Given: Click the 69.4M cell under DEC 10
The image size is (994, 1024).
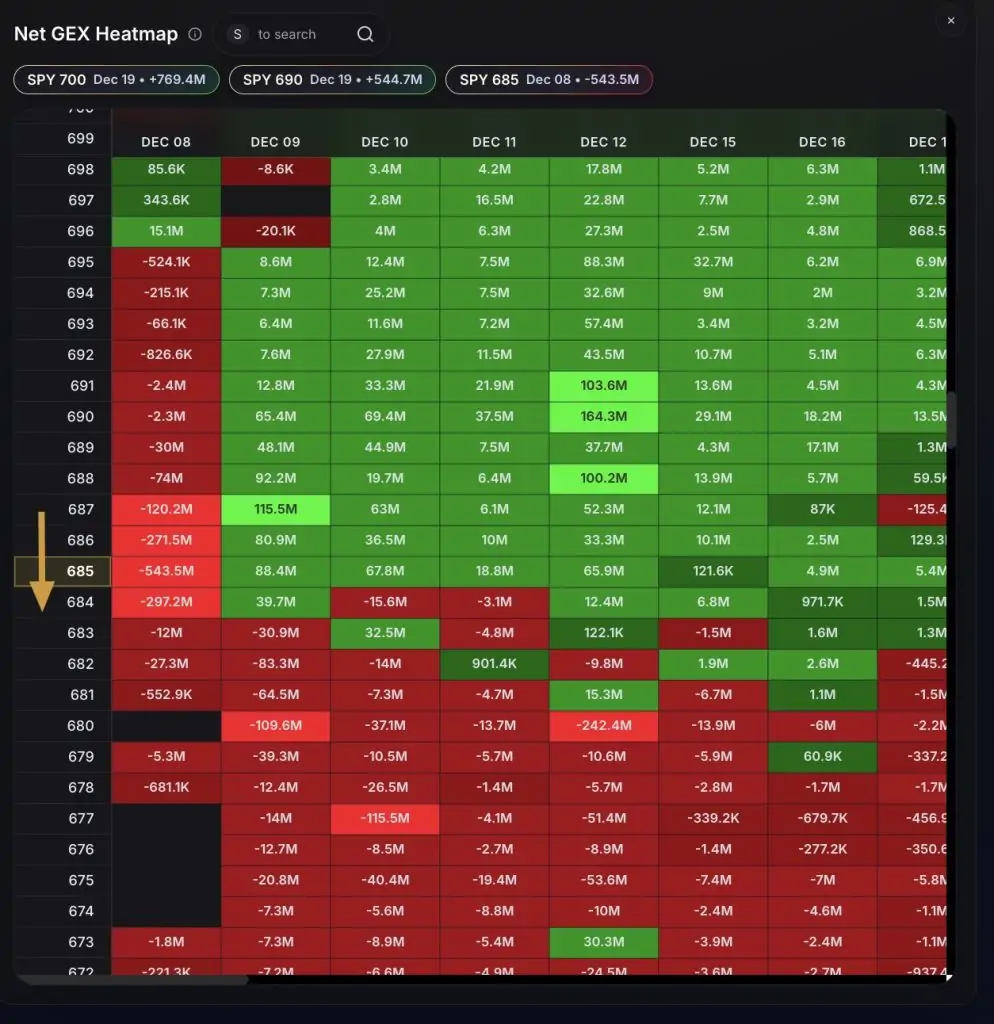Looking at the screenshot, I should click(385, 416).
